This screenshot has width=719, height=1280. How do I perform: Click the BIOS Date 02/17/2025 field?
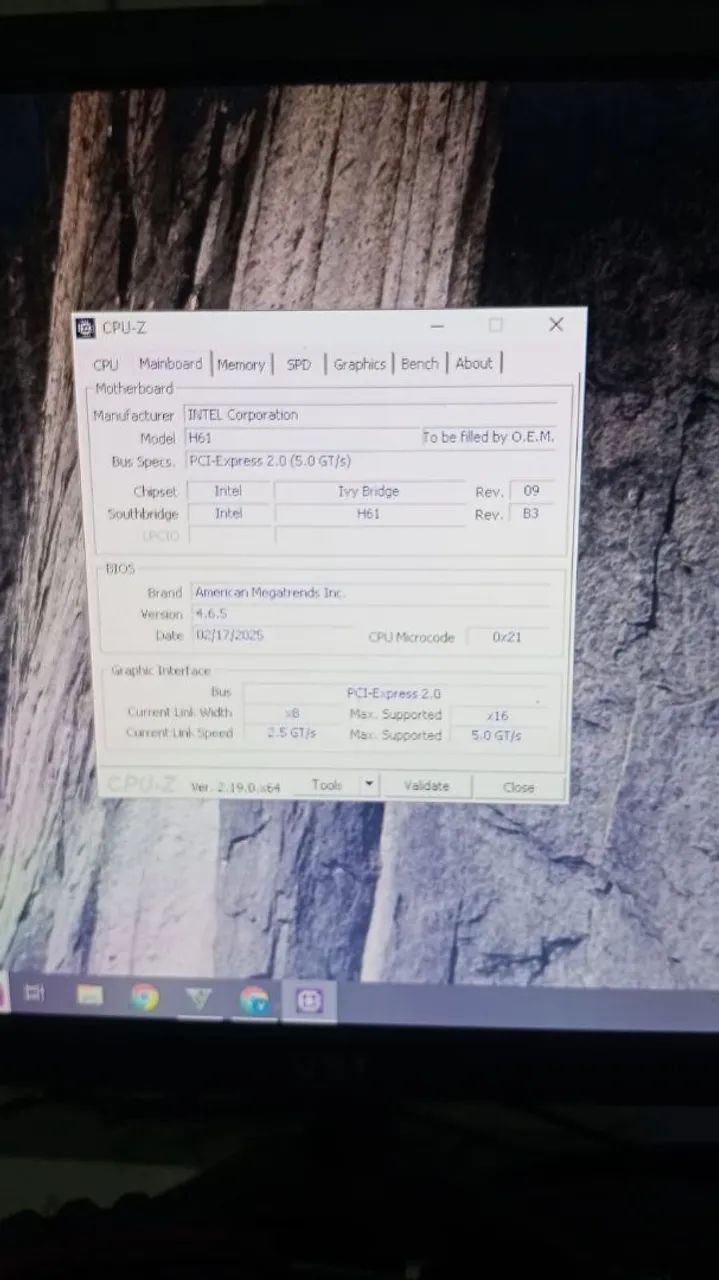271,635
